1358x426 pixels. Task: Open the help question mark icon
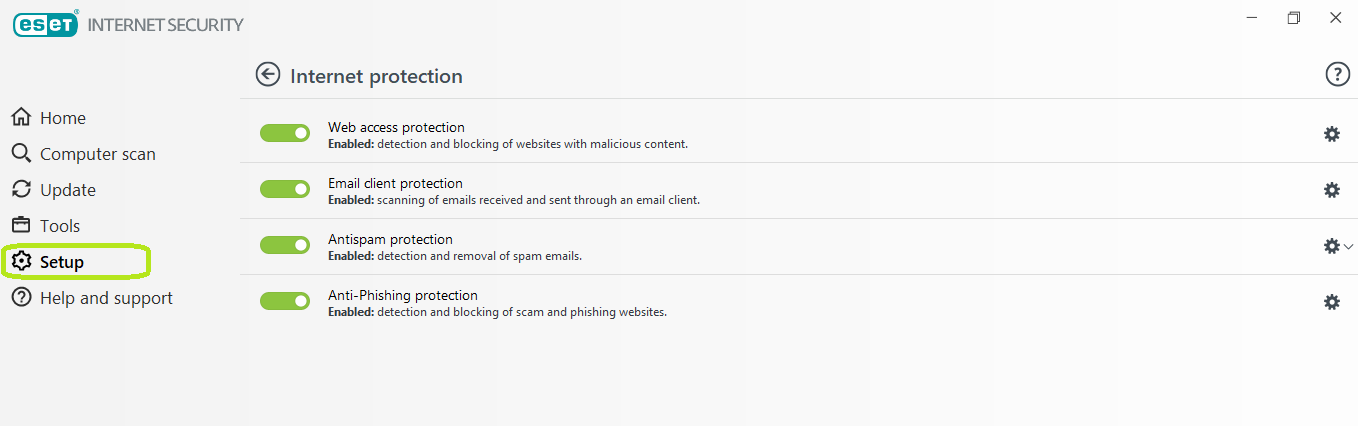pyautogui.click(x=1337, y=74)
